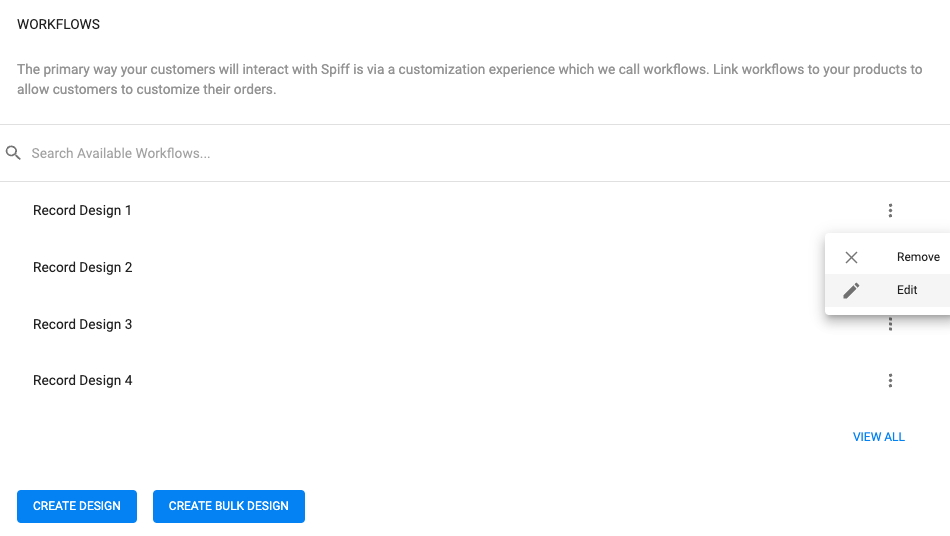Click the WORKFLOWS section heading
The image size is (950, 536).
click(58, 24)
